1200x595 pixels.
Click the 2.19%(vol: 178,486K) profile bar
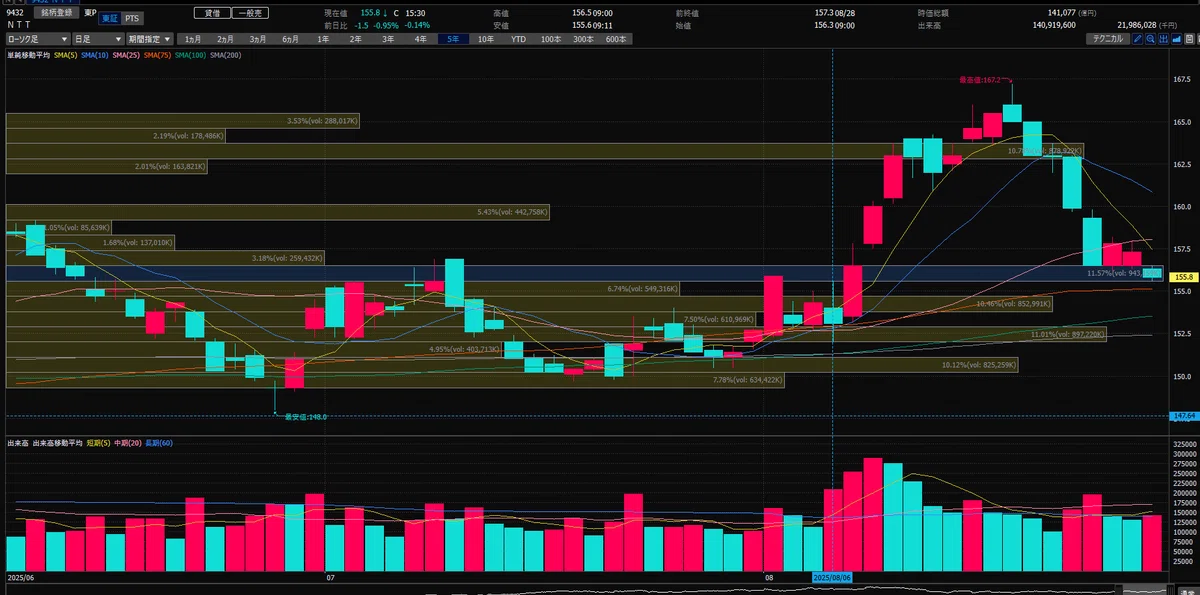tap(116, 136)
